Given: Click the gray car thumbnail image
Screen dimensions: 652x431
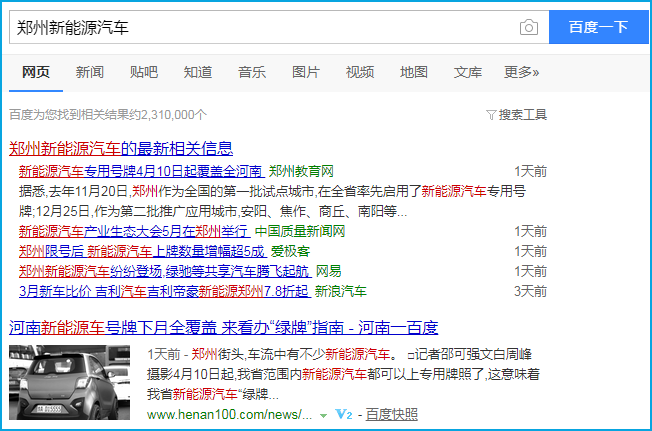Looking at the screenshot, I should (x=69, y=382).
